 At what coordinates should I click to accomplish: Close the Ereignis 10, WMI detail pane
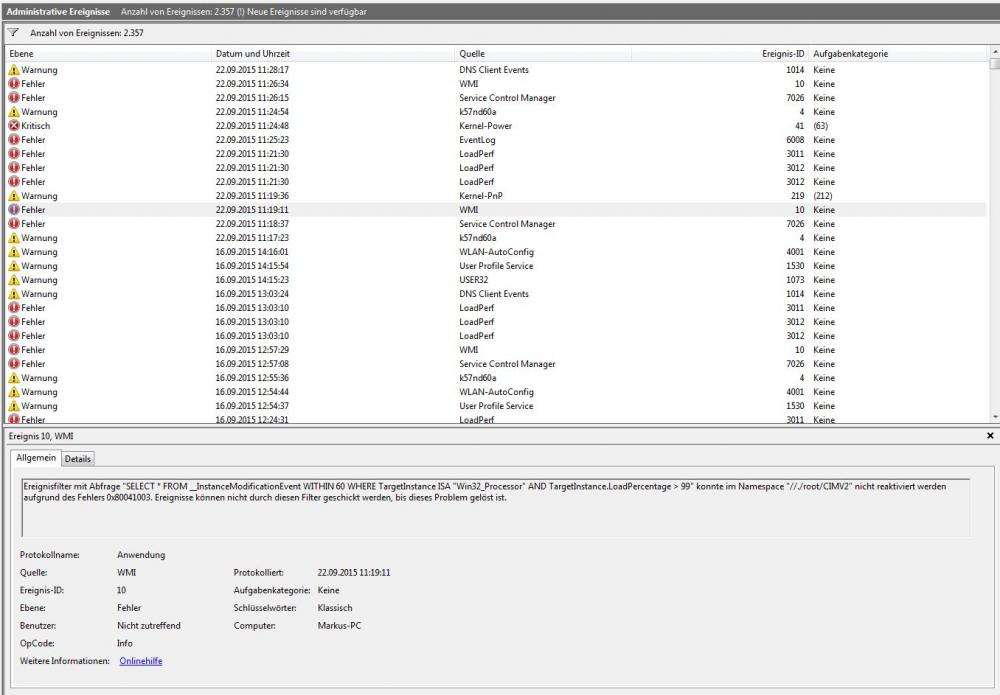click(x=990, y=436)
